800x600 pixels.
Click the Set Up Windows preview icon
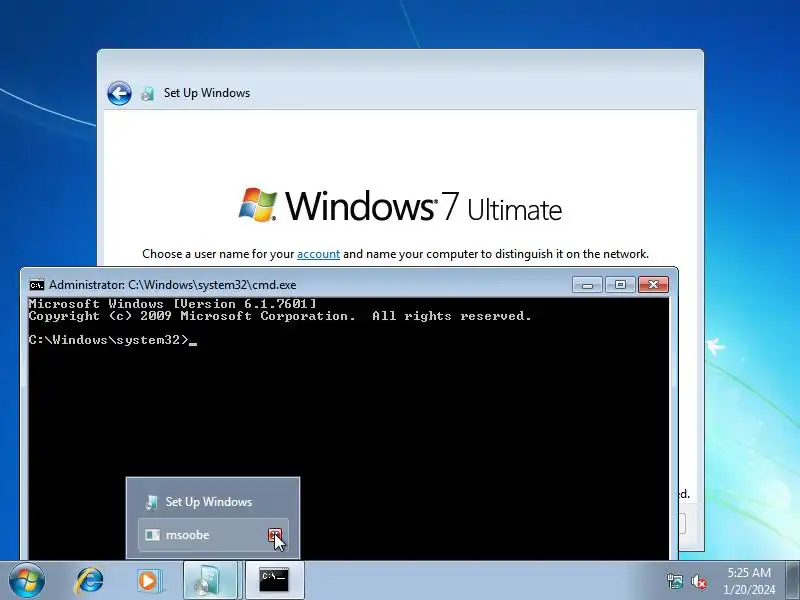point(151,502)
